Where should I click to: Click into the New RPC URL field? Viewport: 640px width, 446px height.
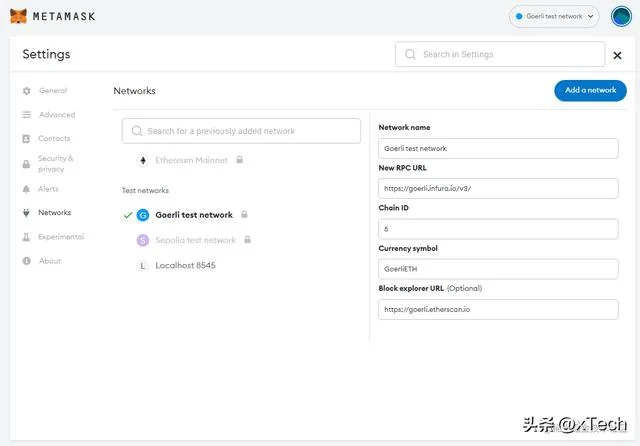pyautogui.click(x=498, y=189)
